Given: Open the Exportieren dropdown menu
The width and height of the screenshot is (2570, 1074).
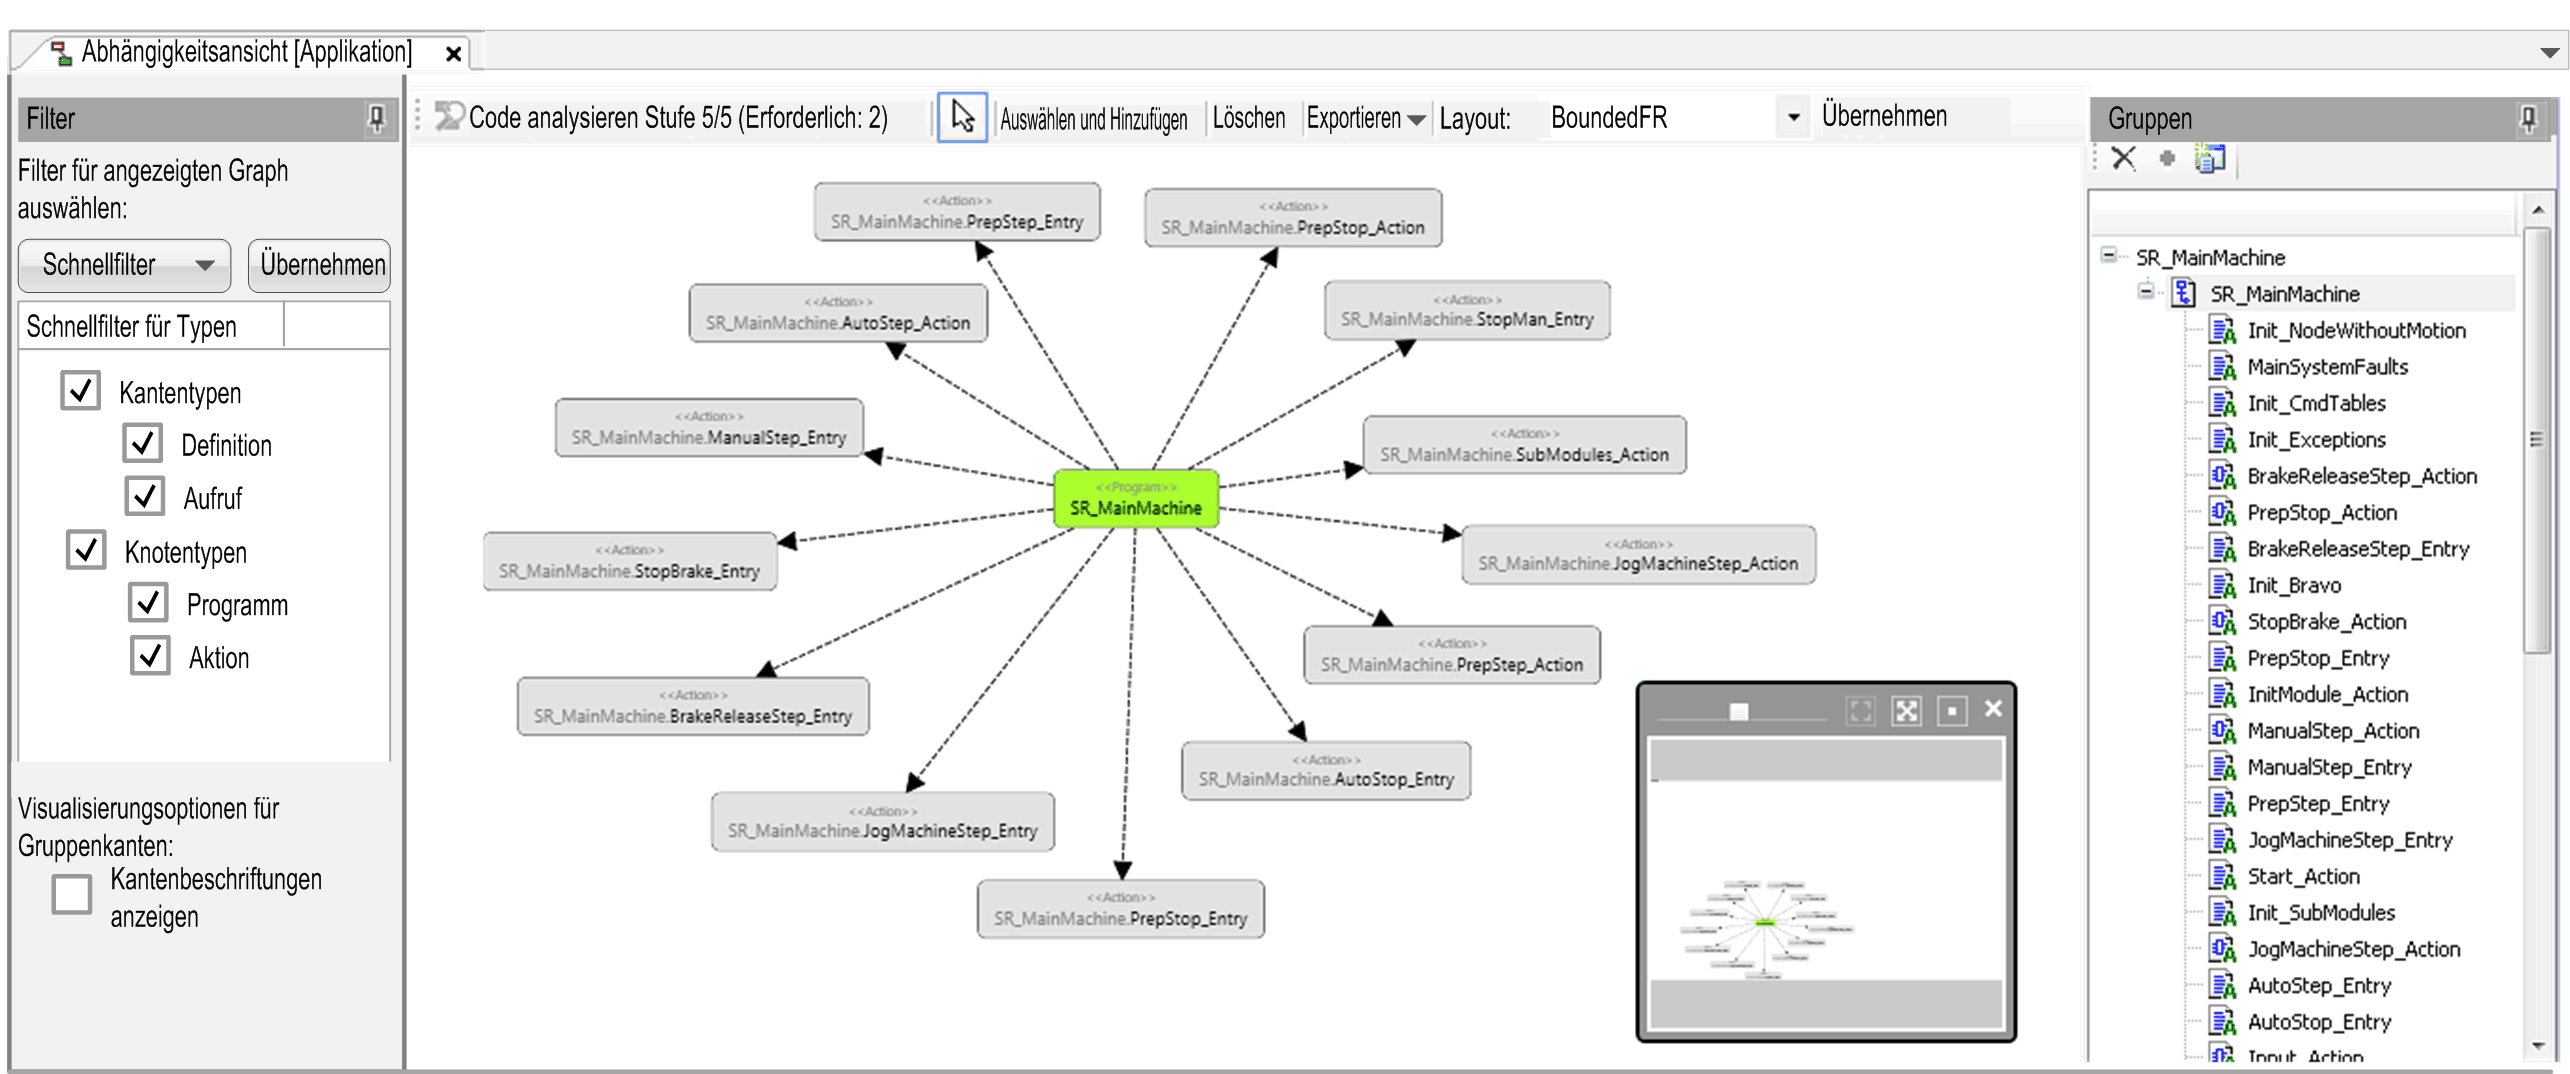Looking at the screenshot, I should [1365, 118].
